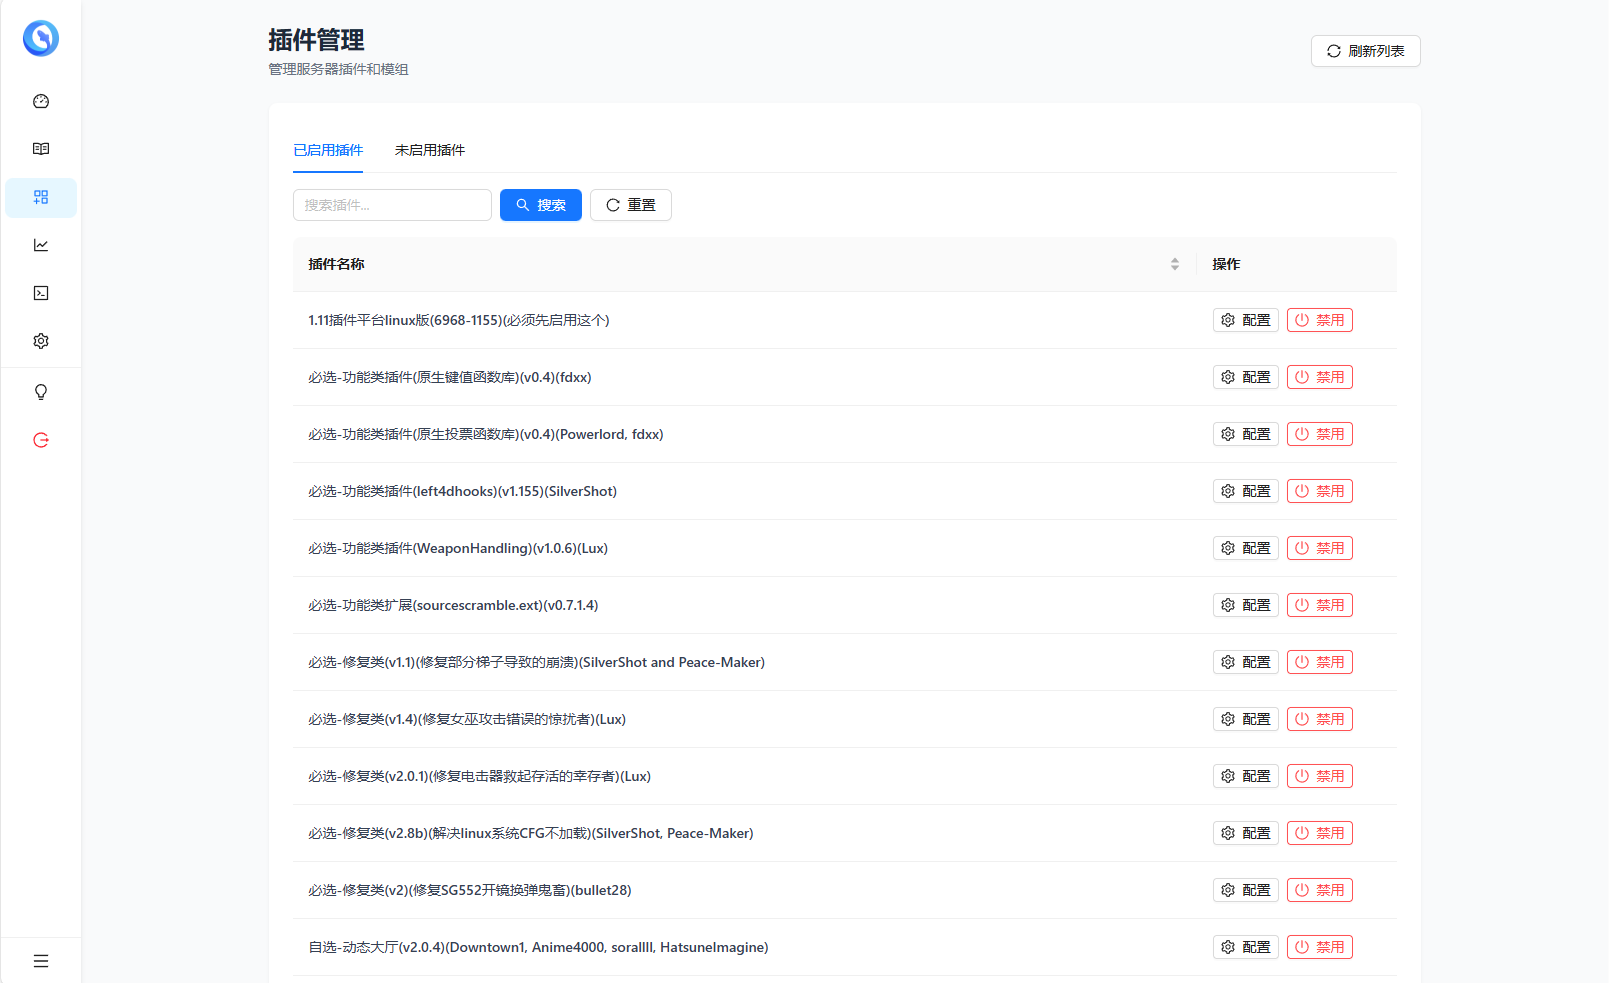This screenshot has width=1609, height=983.
Task: Select the 已启用插件 tab
Action: (328, 150)
